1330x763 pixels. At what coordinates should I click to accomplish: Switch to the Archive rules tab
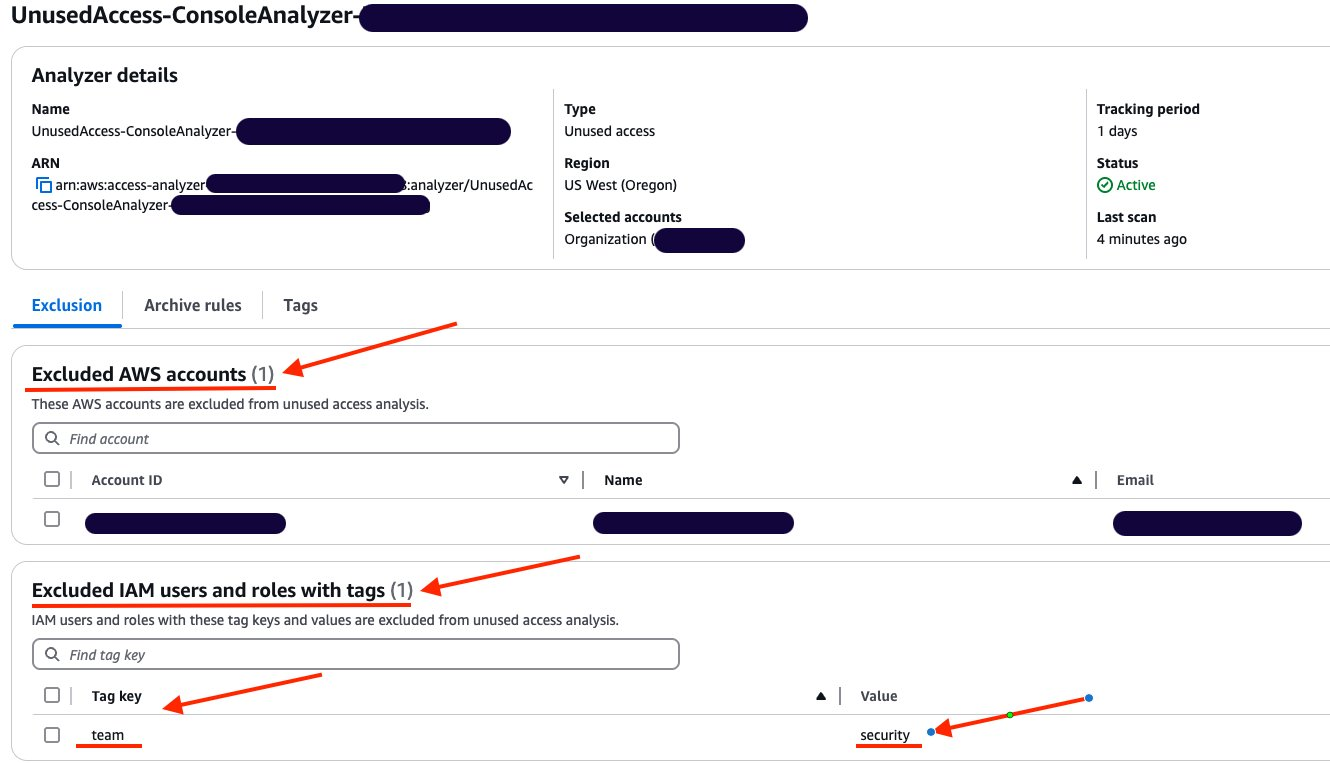click(192, 305)
